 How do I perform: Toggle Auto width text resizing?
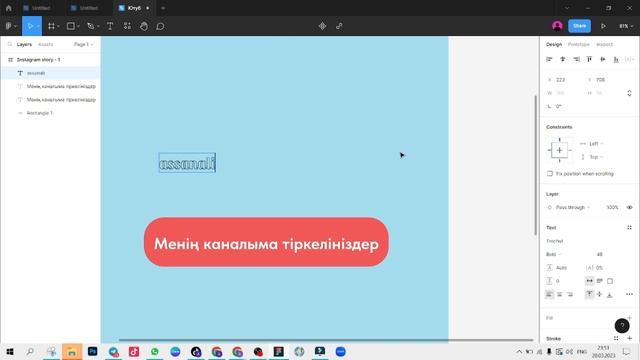(589, 281)
